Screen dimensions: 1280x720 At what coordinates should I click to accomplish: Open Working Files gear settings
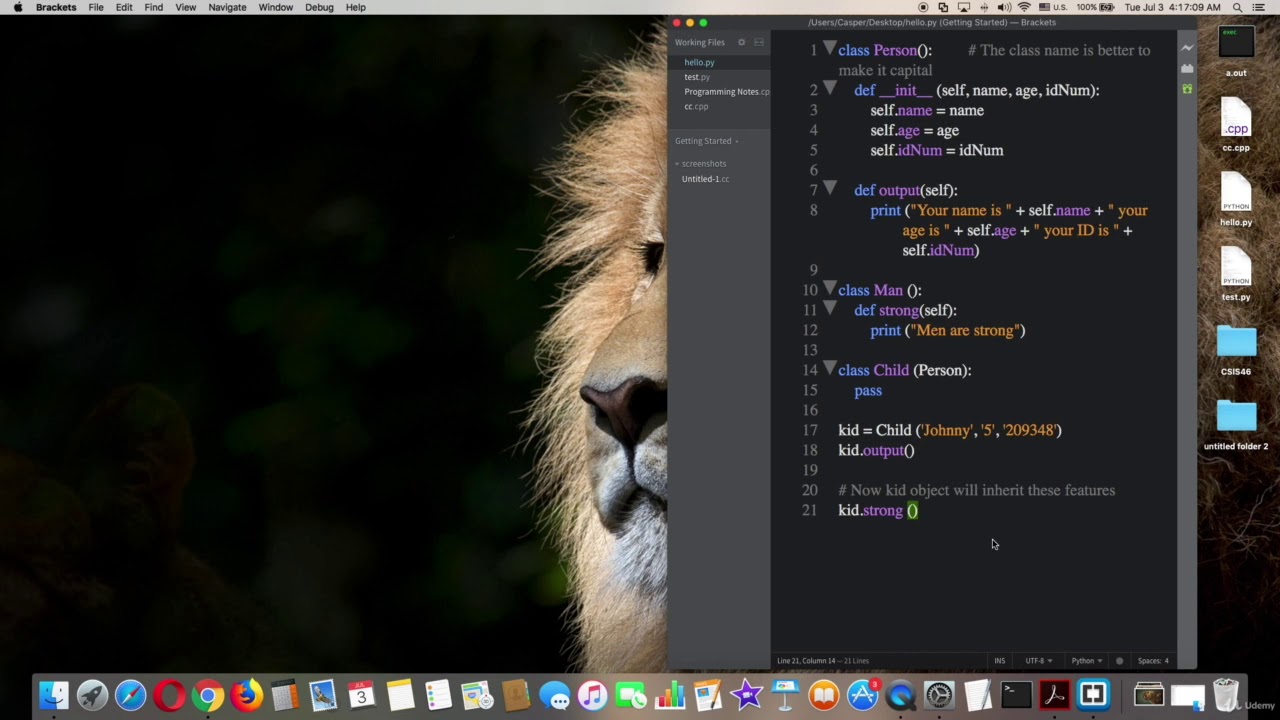tap(741, 42)
